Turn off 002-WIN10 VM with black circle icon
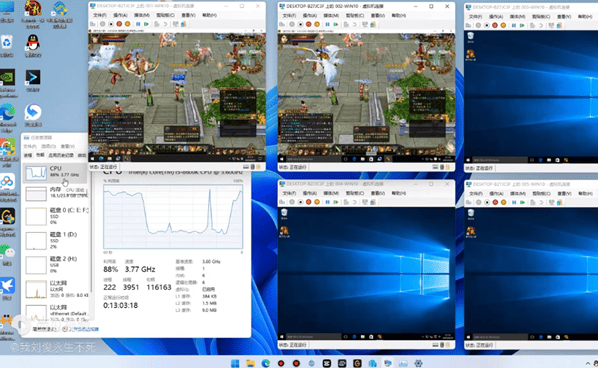Image resolution: width=598 pixels, height=368 pixels. click(300, 24)
